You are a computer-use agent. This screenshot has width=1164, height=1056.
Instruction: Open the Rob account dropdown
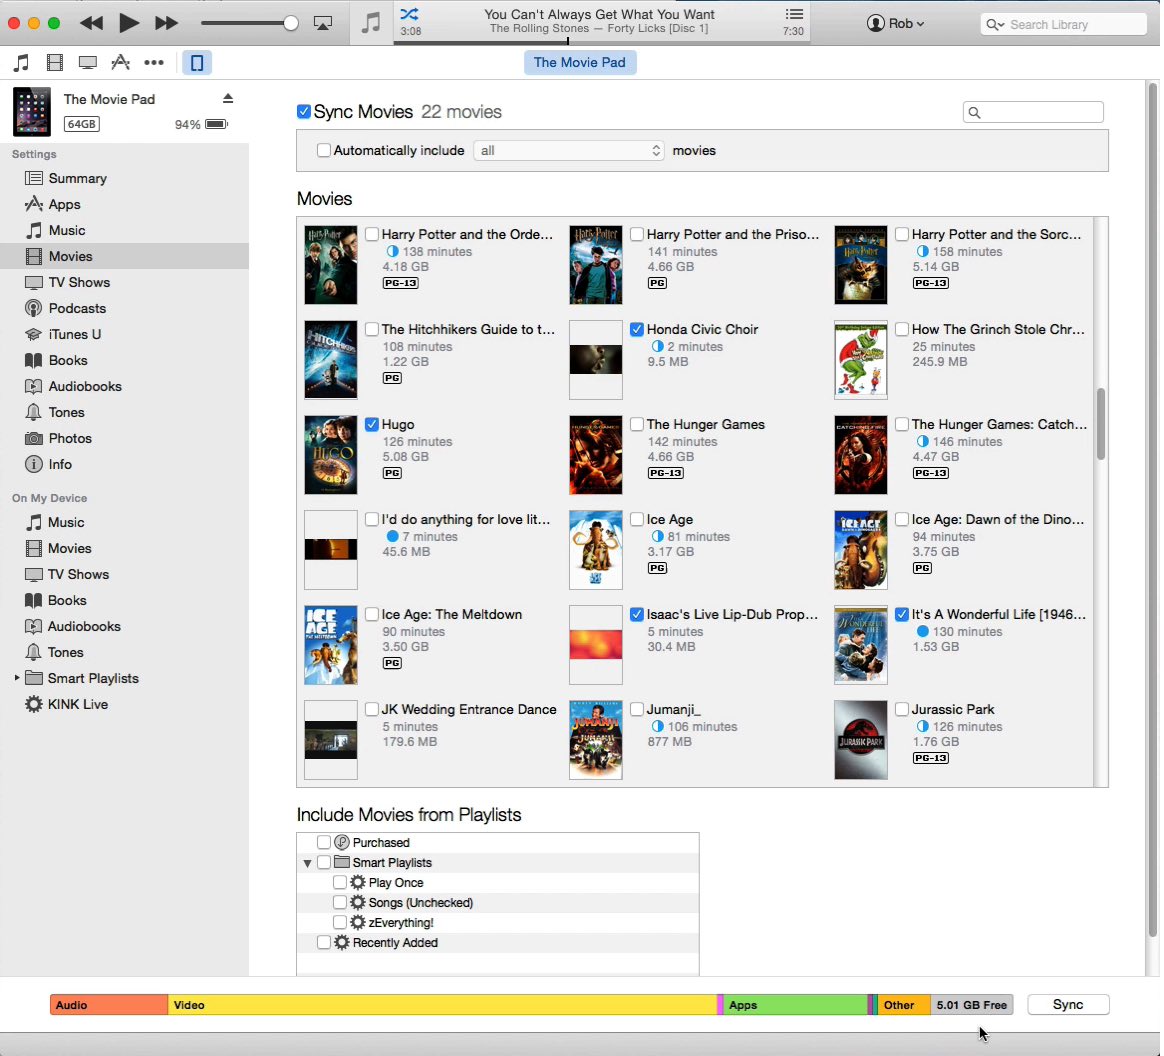(895, 23)
